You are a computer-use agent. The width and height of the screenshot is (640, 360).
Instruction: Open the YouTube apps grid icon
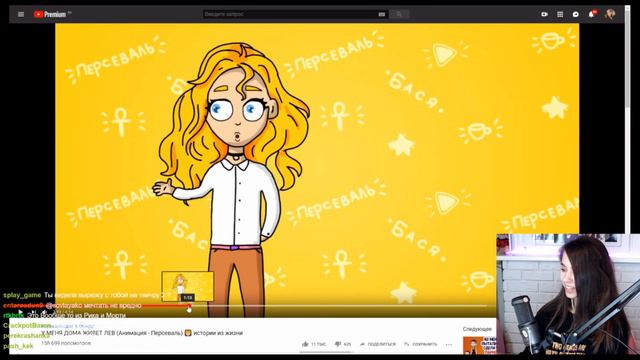560,14
